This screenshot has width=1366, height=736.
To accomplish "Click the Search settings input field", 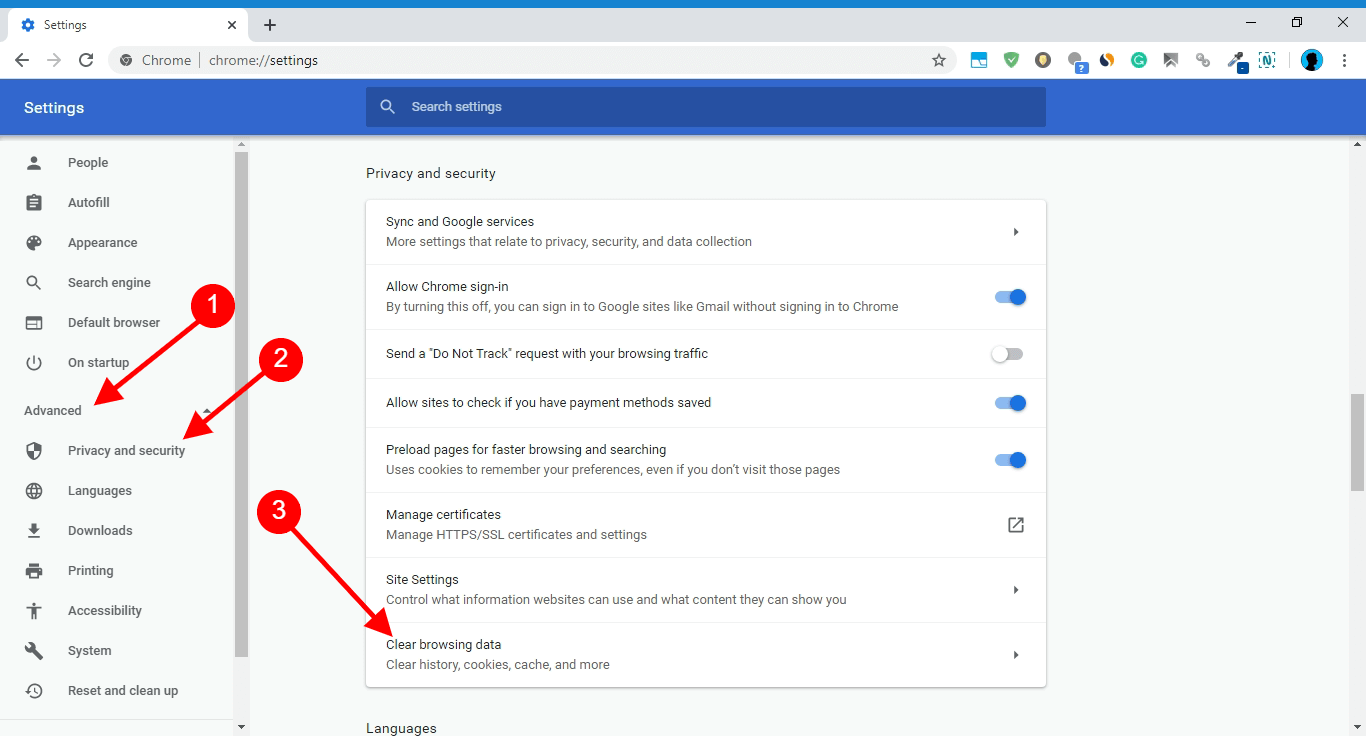I will [706, 107].
